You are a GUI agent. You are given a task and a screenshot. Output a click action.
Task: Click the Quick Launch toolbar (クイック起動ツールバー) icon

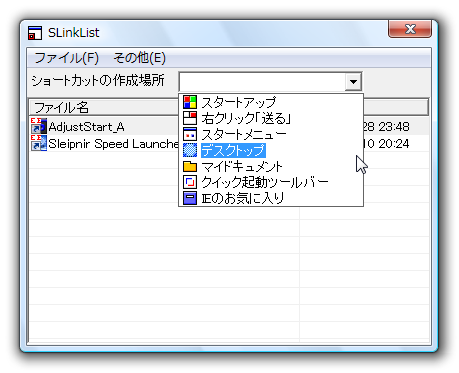(190, 182)
